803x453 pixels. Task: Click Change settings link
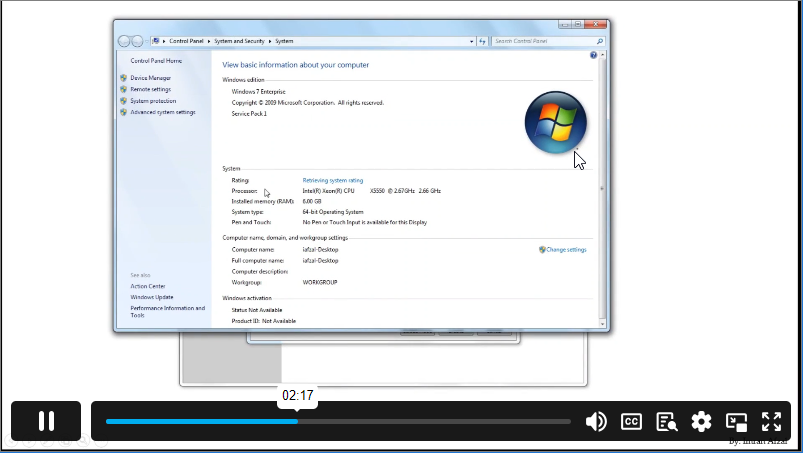566,250
